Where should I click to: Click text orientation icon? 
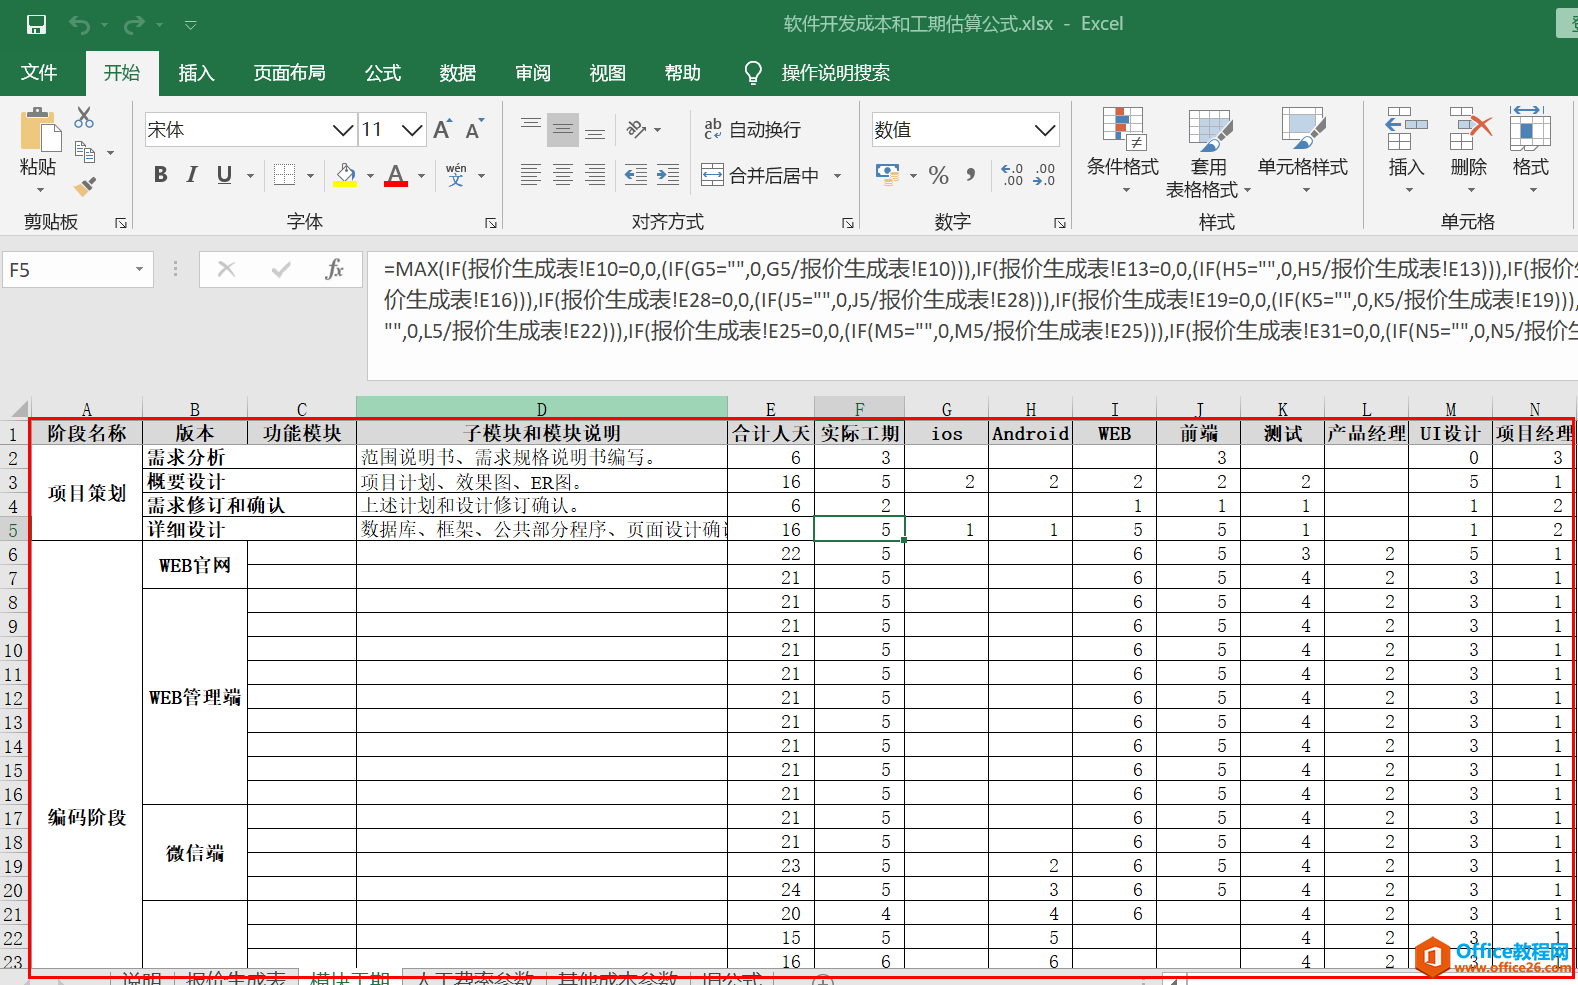click(x=637, y=129)
